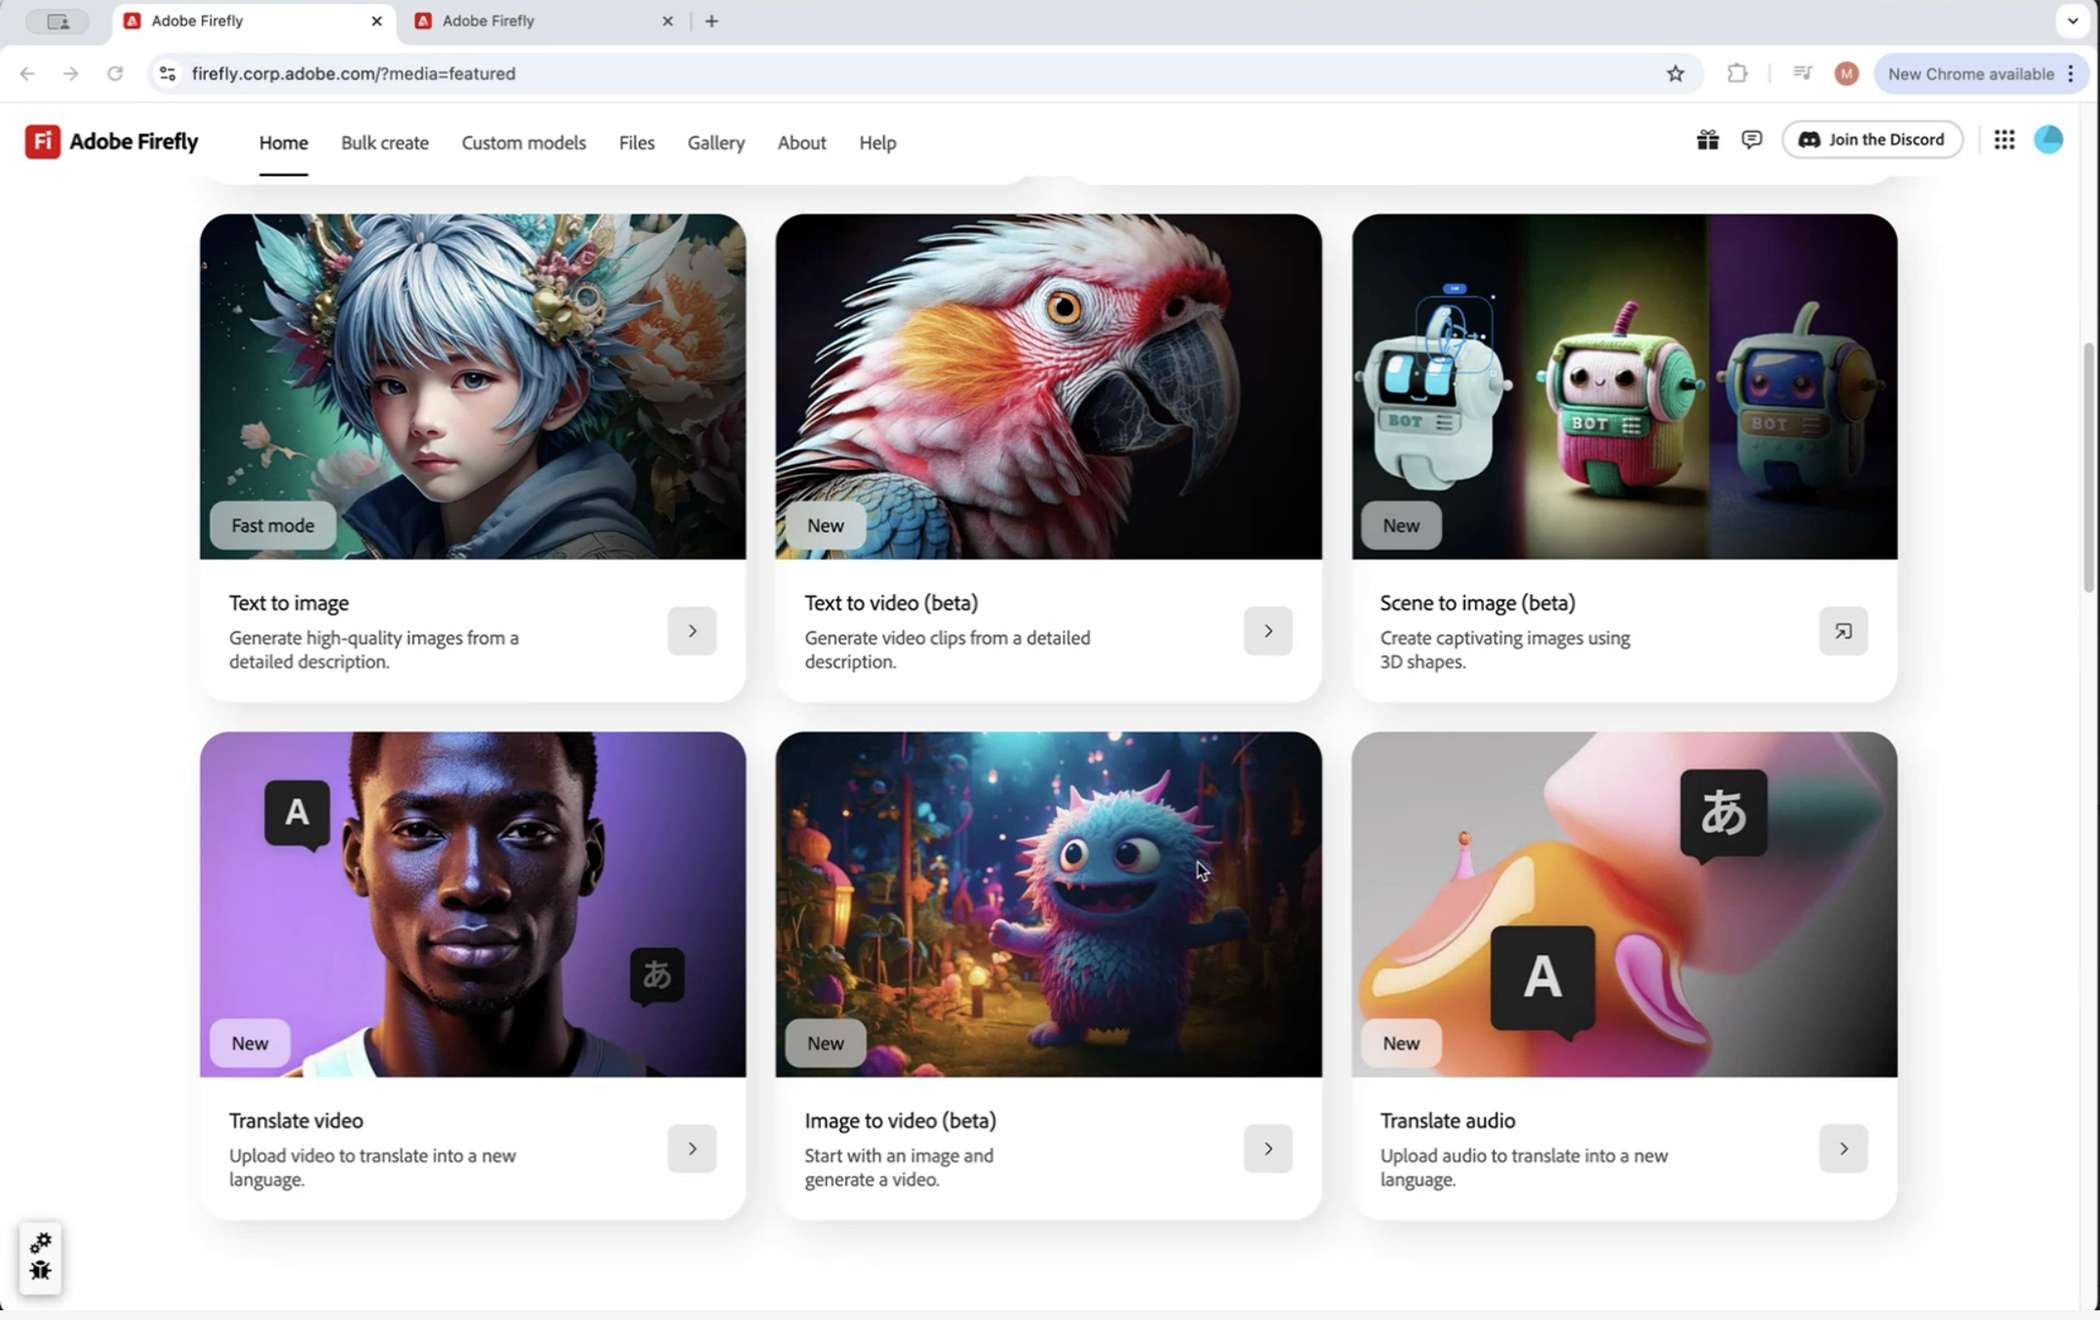The image size is (2100, 1320).
Task: Open the debug bug icon at bottom left
Action: point(40,1270)
